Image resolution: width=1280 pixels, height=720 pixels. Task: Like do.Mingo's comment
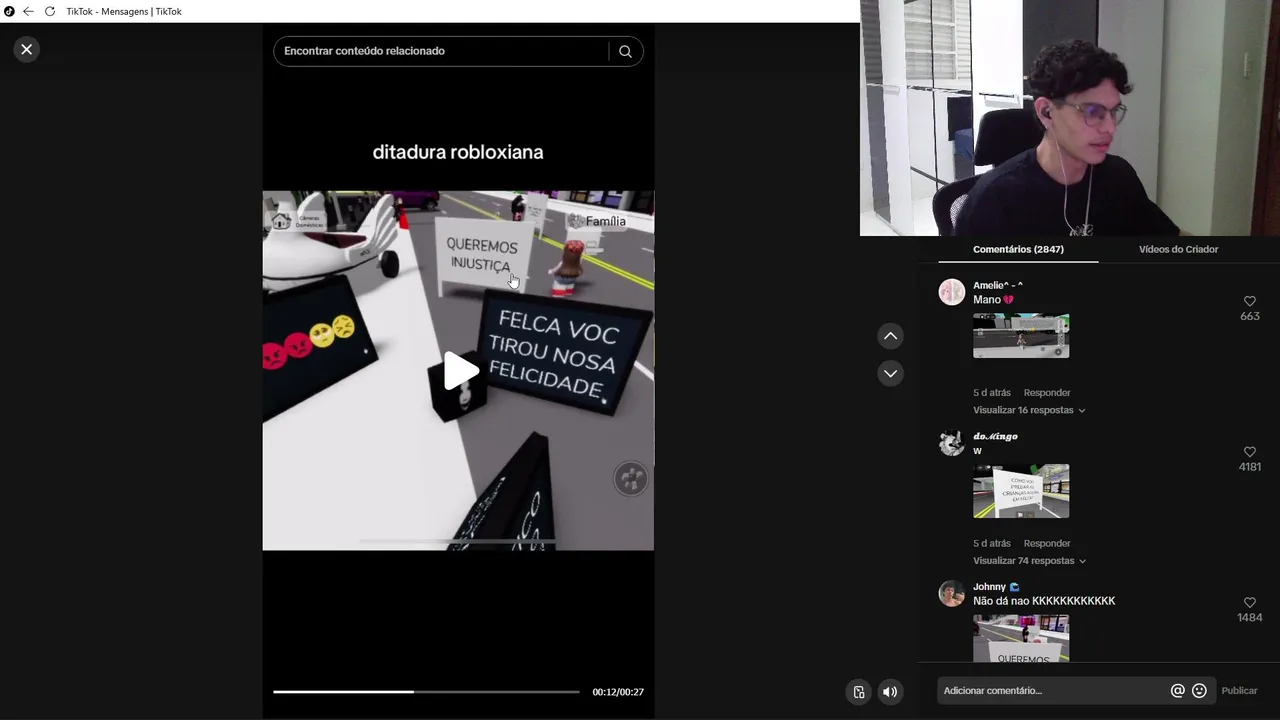pos(1249,452)
